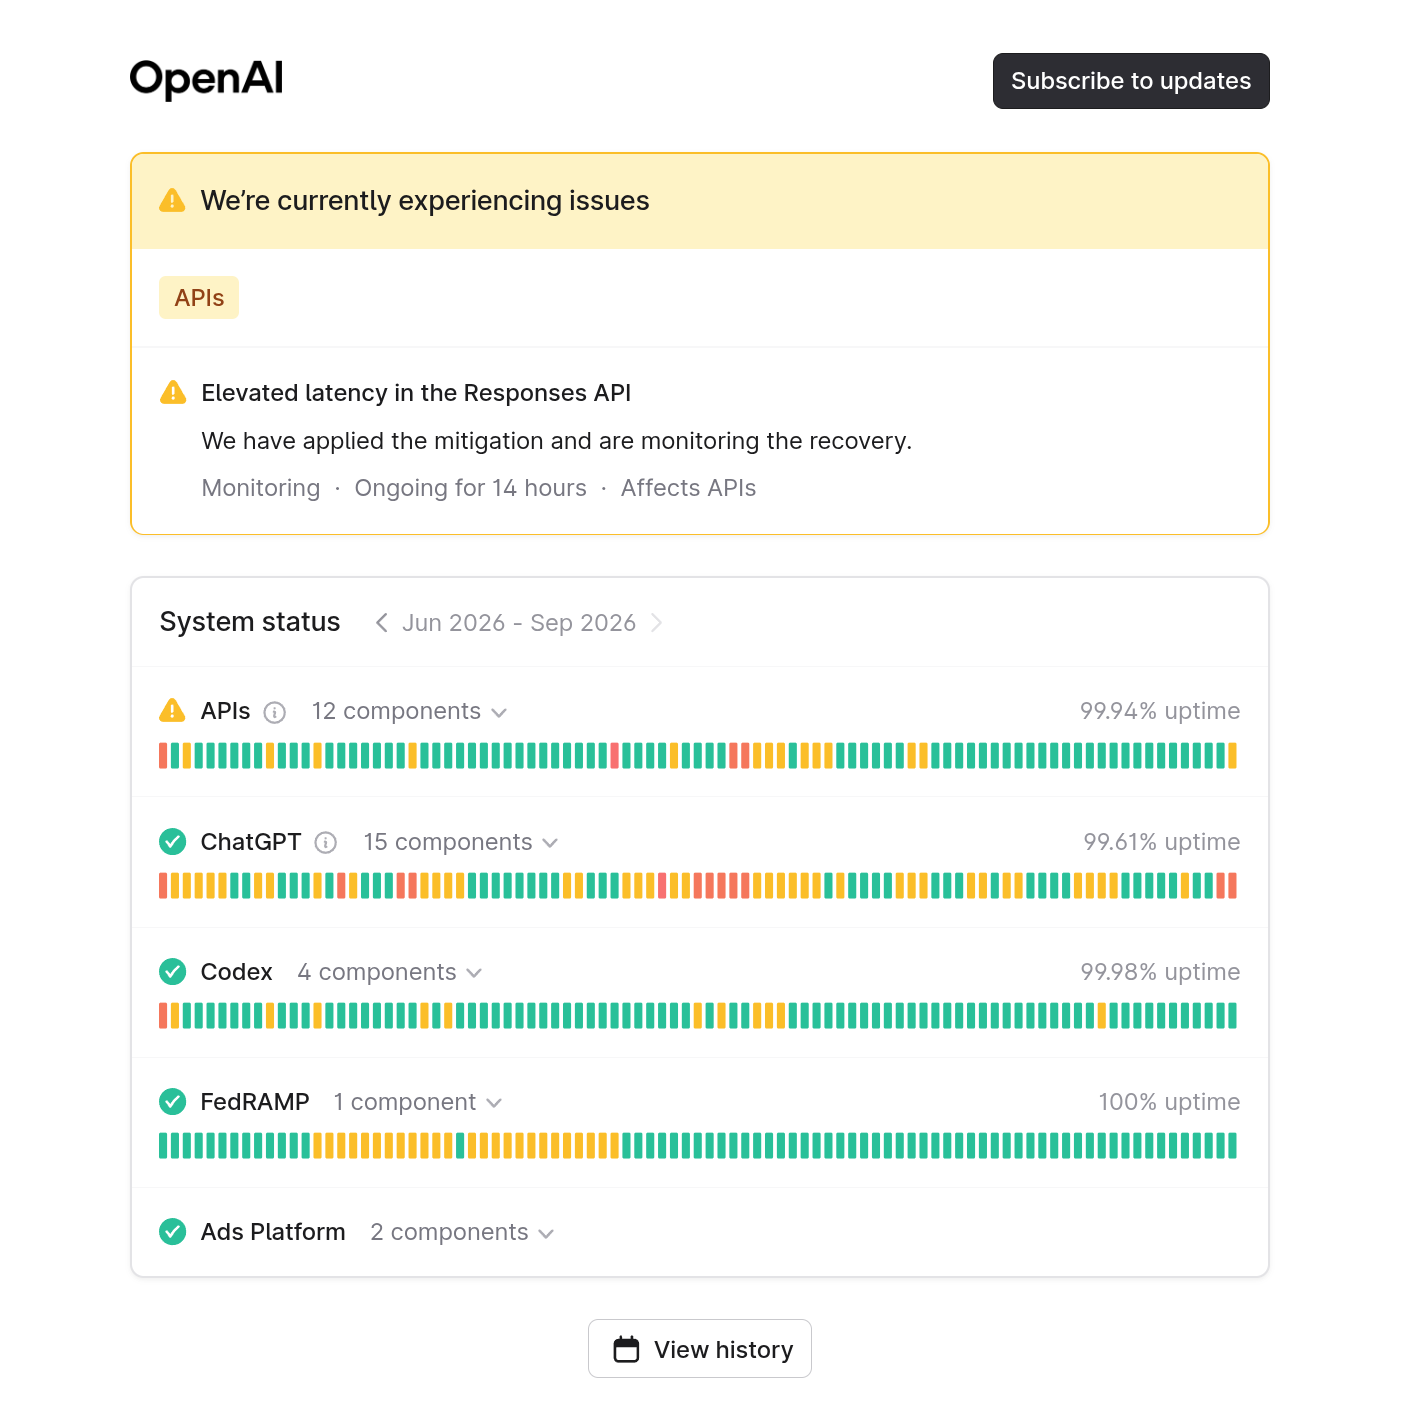
Task: Open View history
Action: tap(700, 1349)
